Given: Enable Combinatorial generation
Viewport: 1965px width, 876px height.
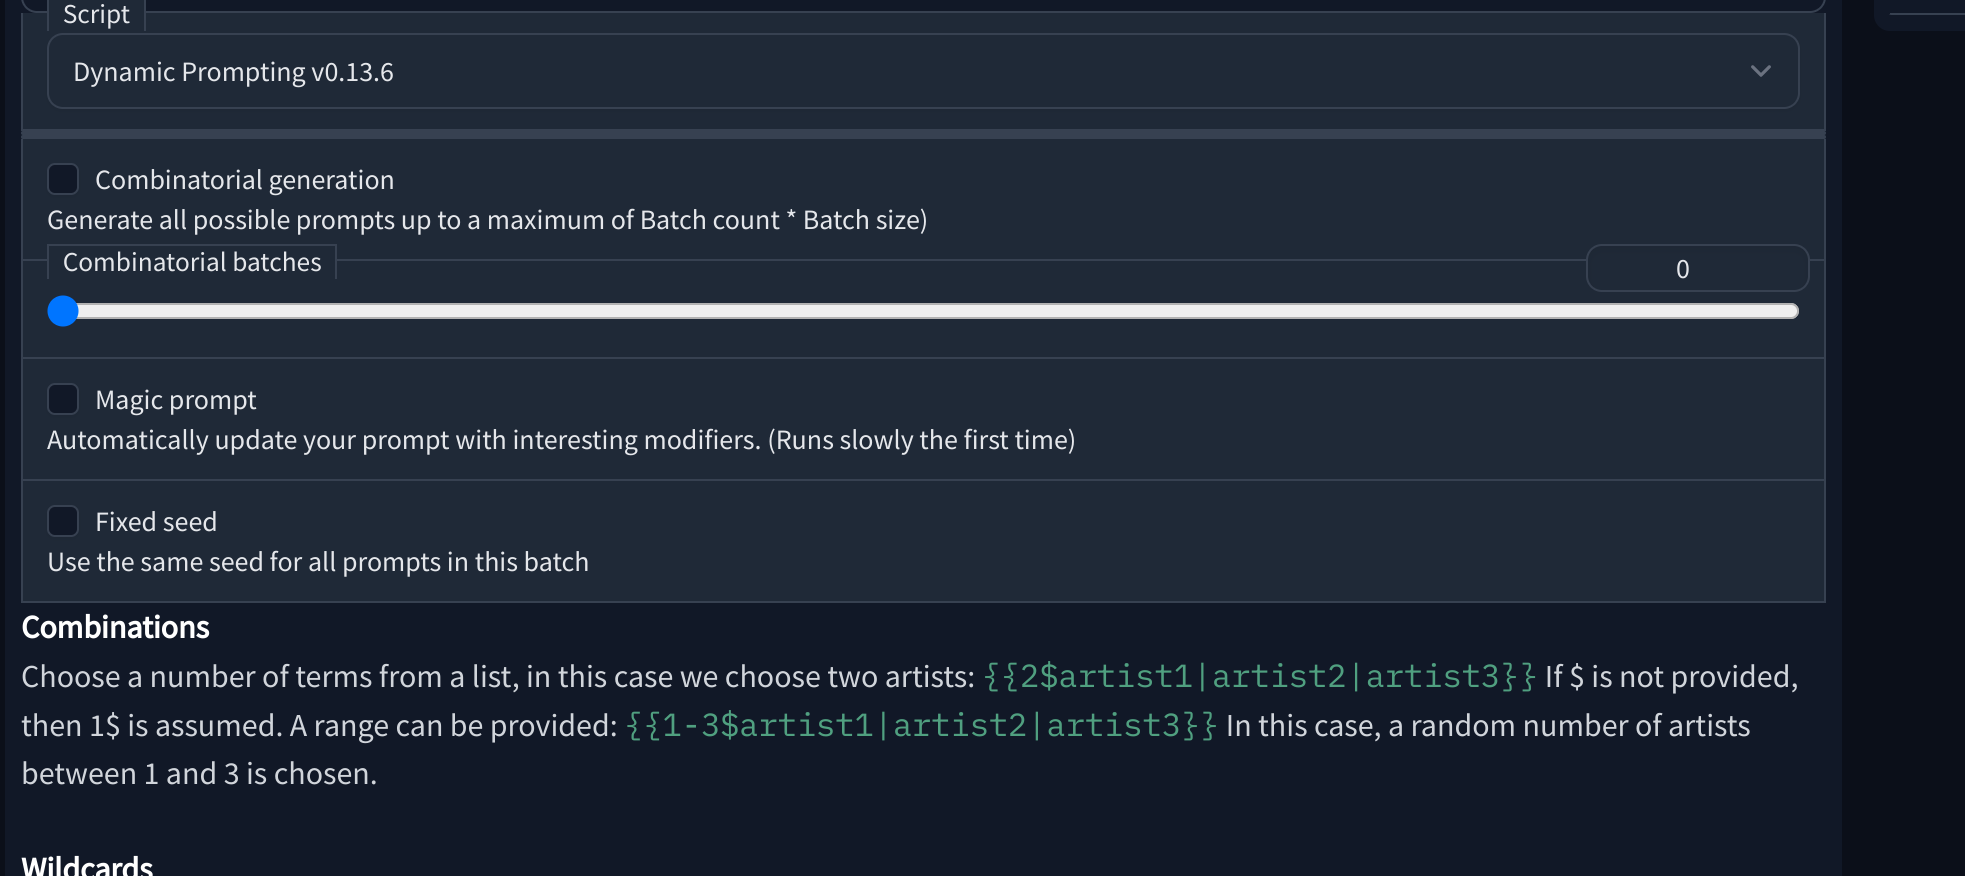Looking at the screenshot, I should [64, 179].
